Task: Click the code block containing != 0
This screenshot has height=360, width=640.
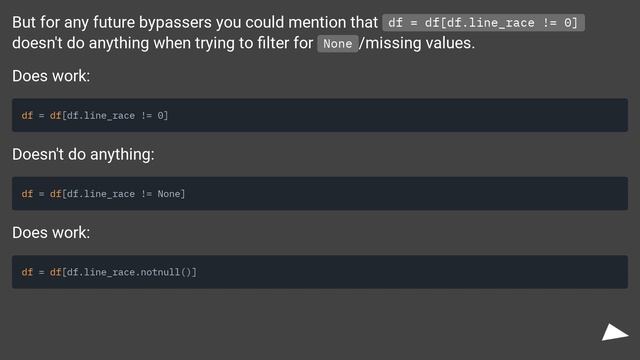Action: pyautogui.click(x=320, y=115)
